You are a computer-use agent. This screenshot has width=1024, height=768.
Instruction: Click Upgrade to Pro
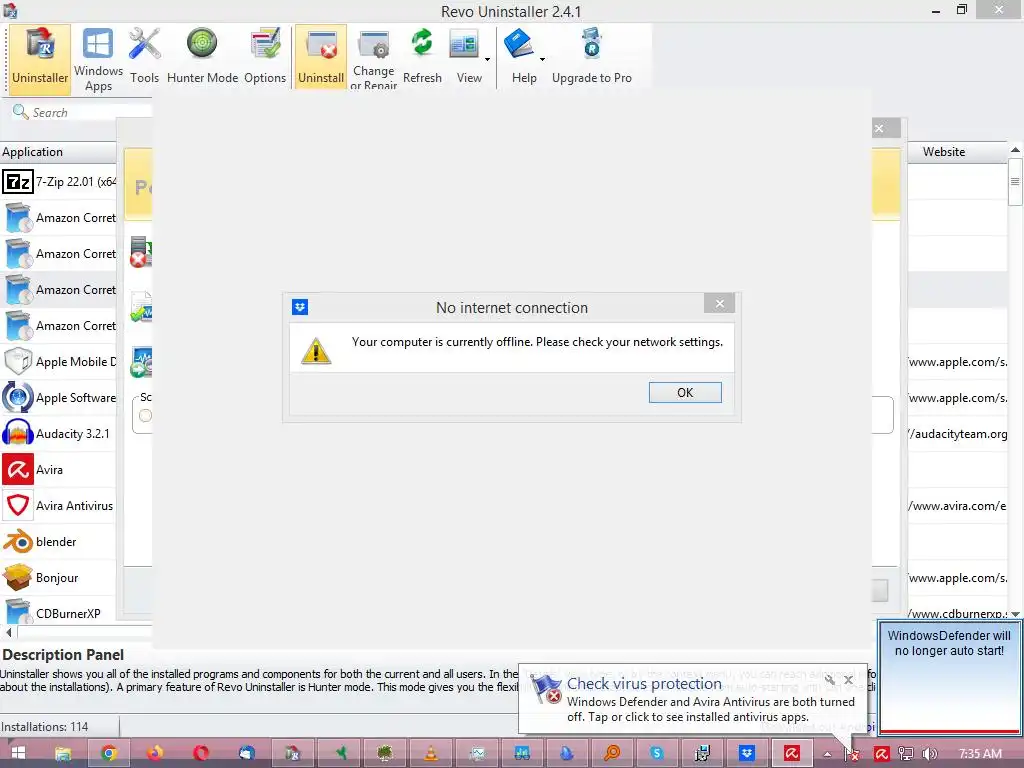coord(592,57)
